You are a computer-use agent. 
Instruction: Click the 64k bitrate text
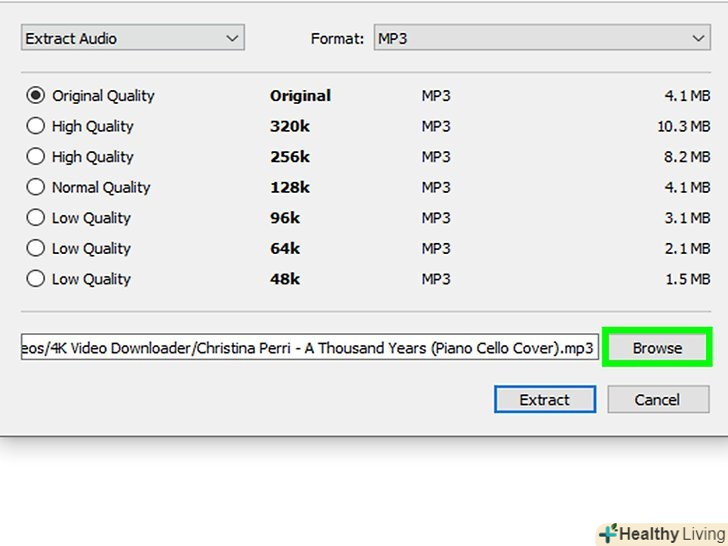[285, 248]
